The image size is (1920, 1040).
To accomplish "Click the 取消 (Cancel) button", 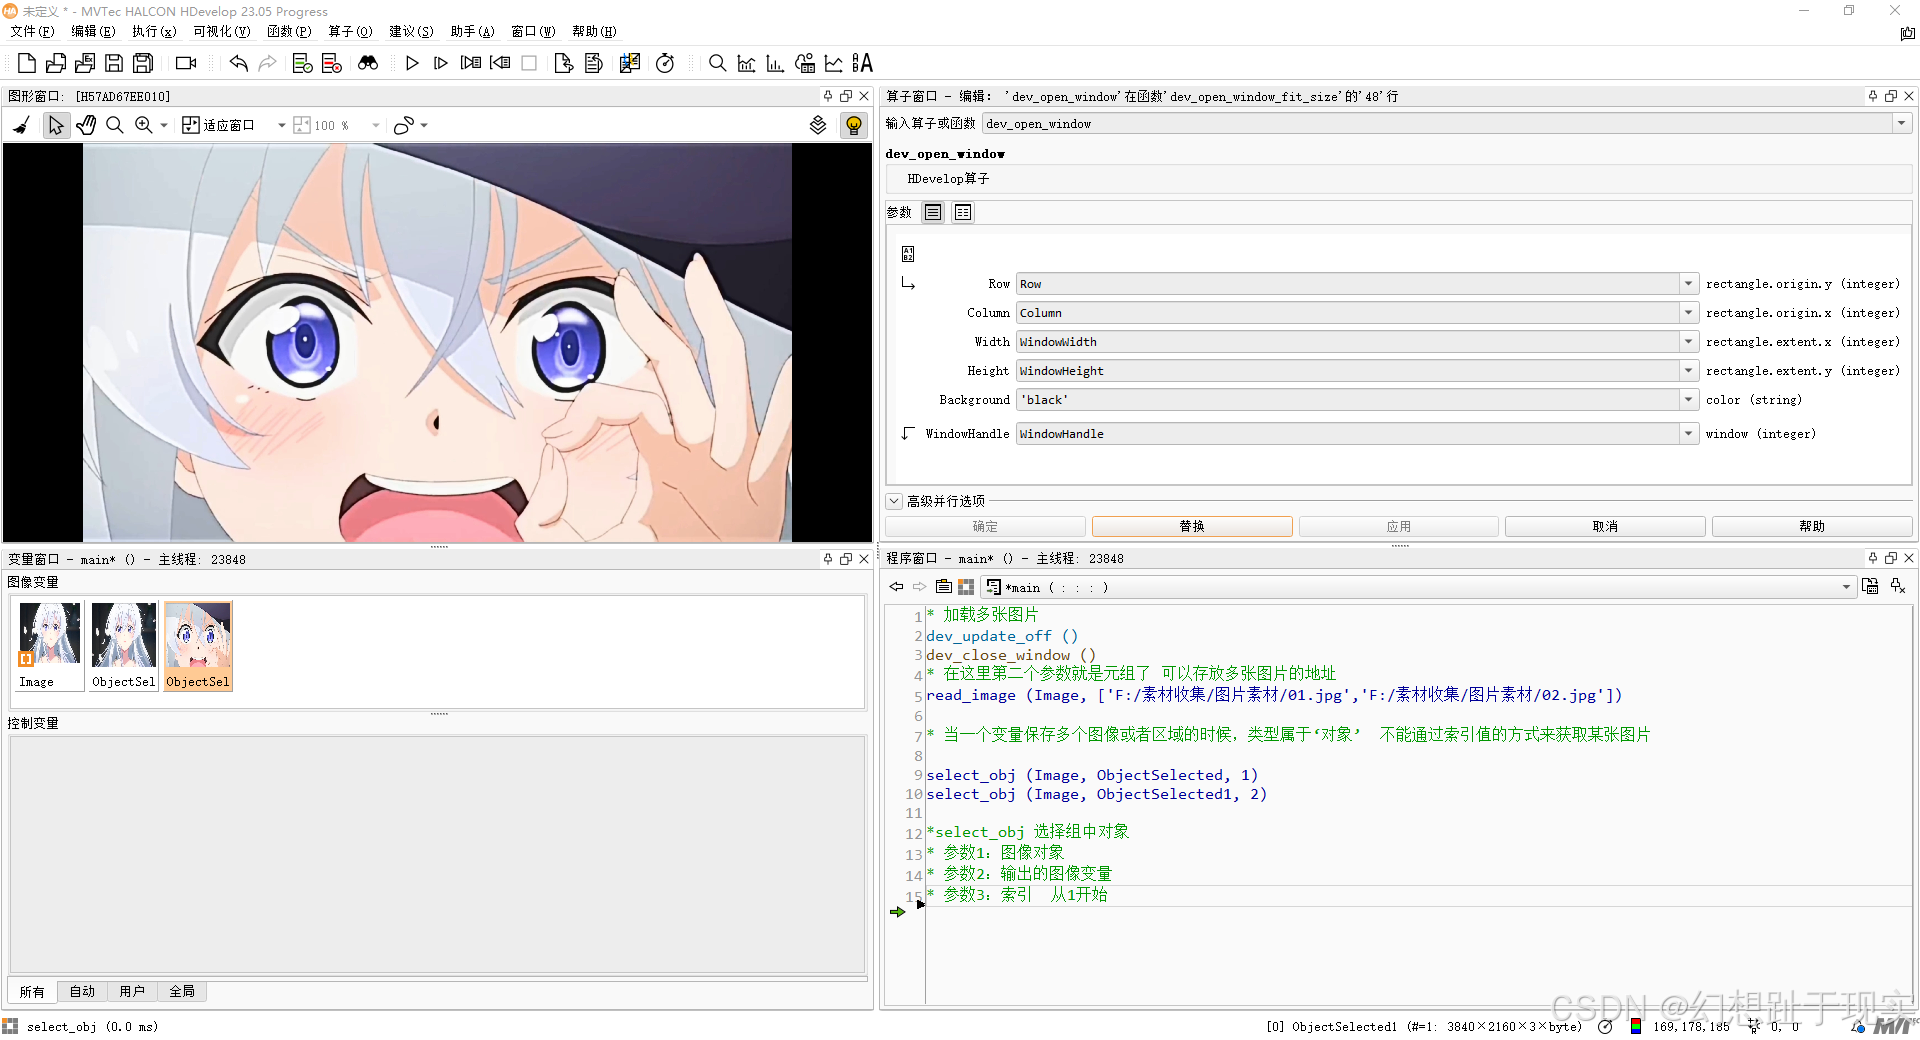I will point(1605,526).
